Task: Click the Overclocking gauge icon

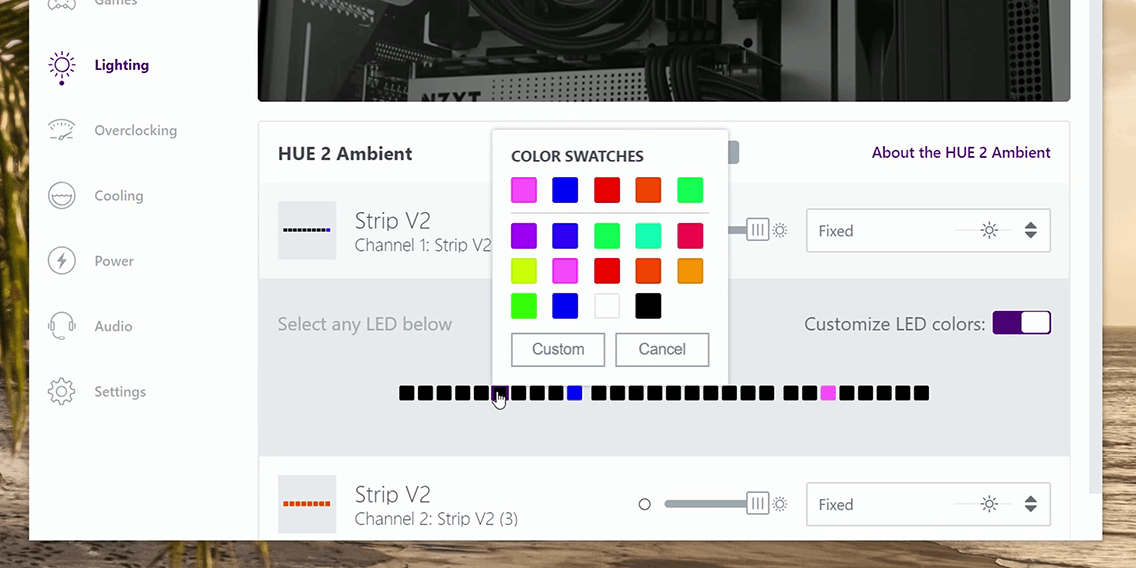Action: 62,130
